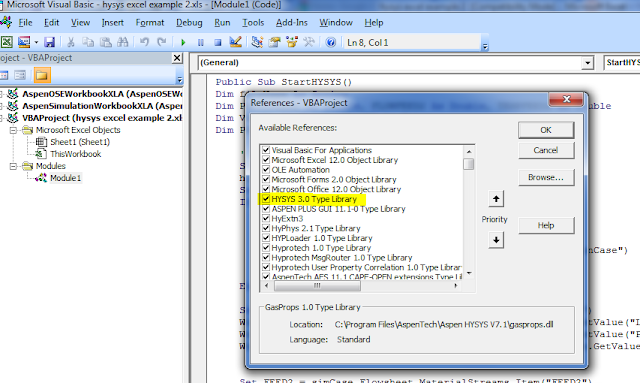Image resolution: width=640 pixels, height=383 pixels.
Task: Open the Properties Window toolbar icon
Action: point(274,42)
